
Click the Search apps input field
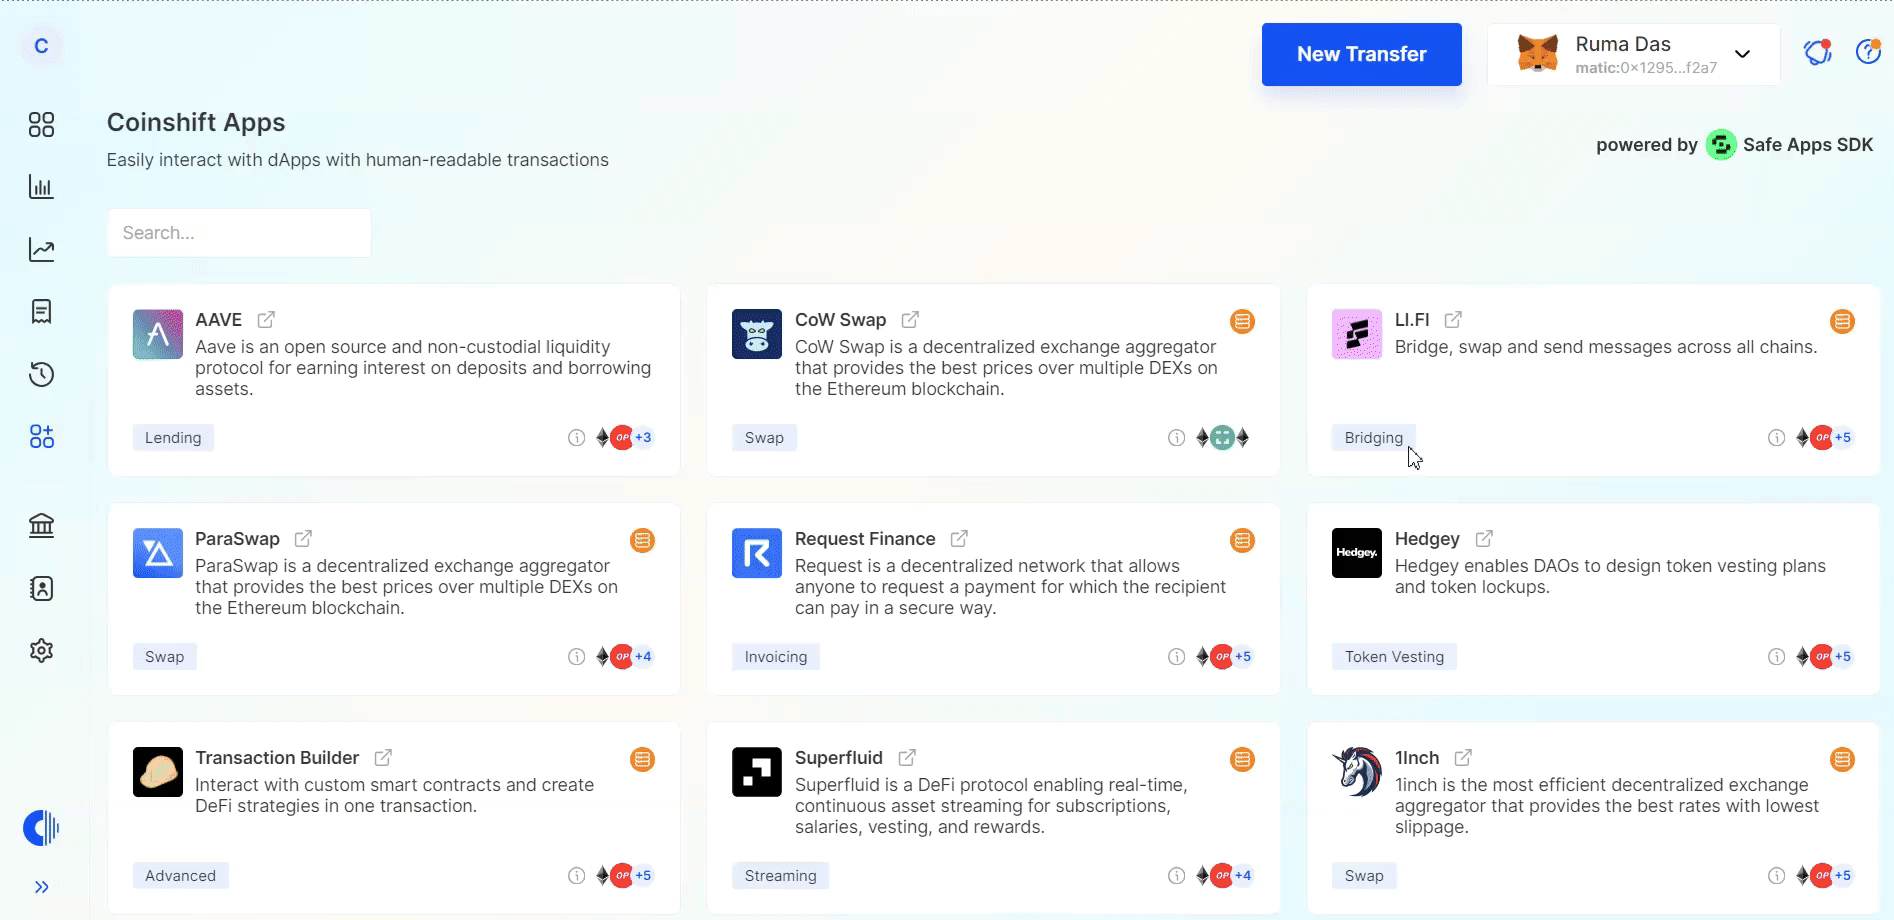pyautogui.click(x=239, y=233)
